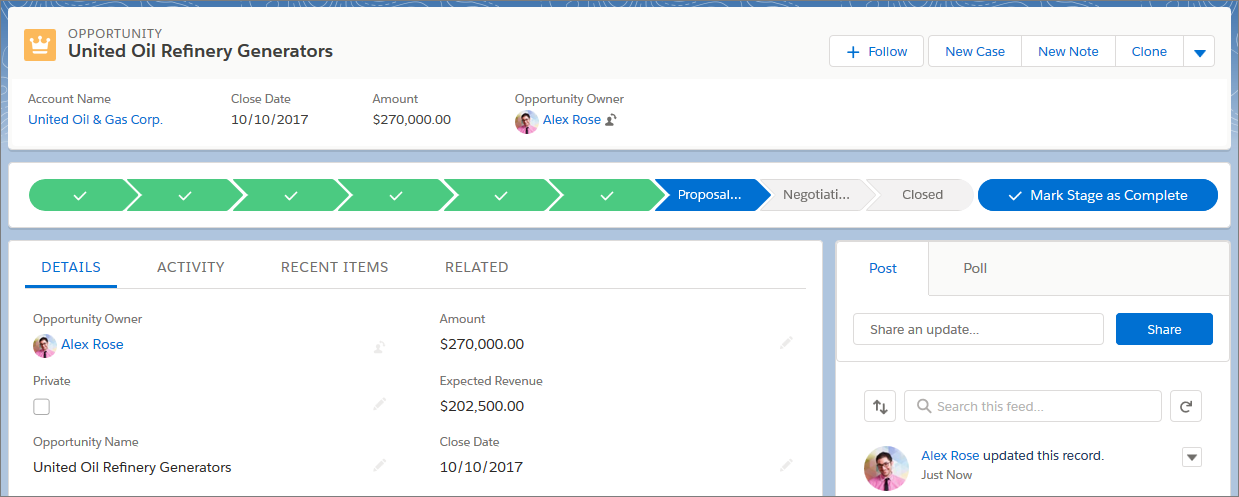The height and width of the screenshot is (497, 1239).
Task: Click the $270,000.00 Amount value in Details
Action: [482, 344]
